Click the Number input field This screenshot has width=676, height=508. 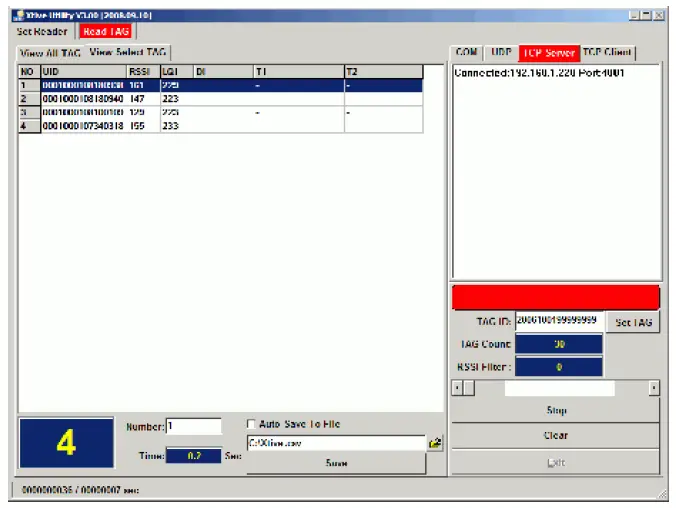(x=194, y=426)
